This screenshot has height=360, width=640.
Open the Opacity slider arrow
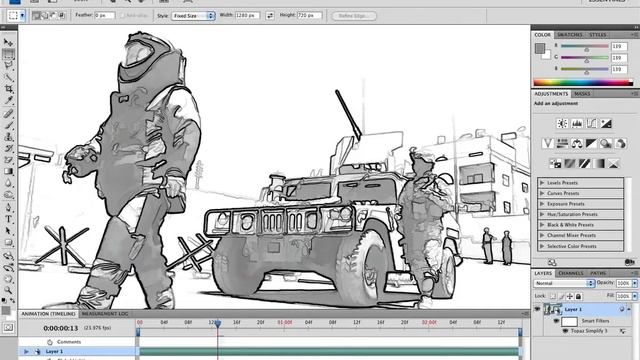pos(634,283)
